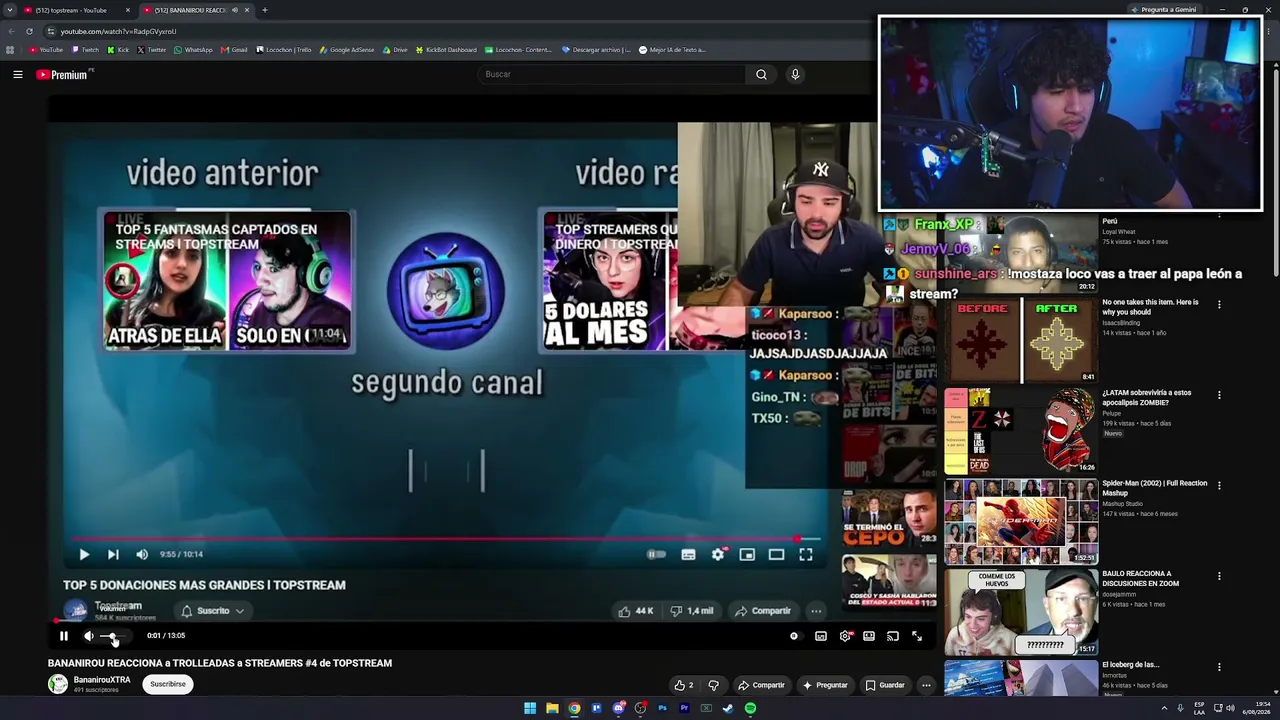This screenshot has height=720, width=1280.
Task: Skip to next in embedded player
Action: click(113, 555)
